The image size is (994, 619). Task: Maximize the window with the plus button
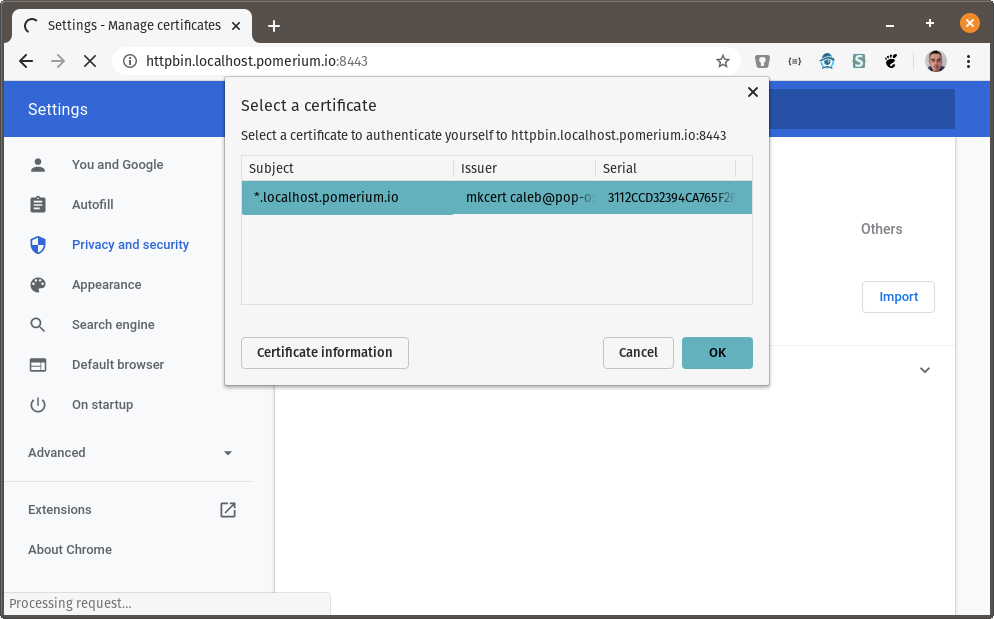pos(930,23)
